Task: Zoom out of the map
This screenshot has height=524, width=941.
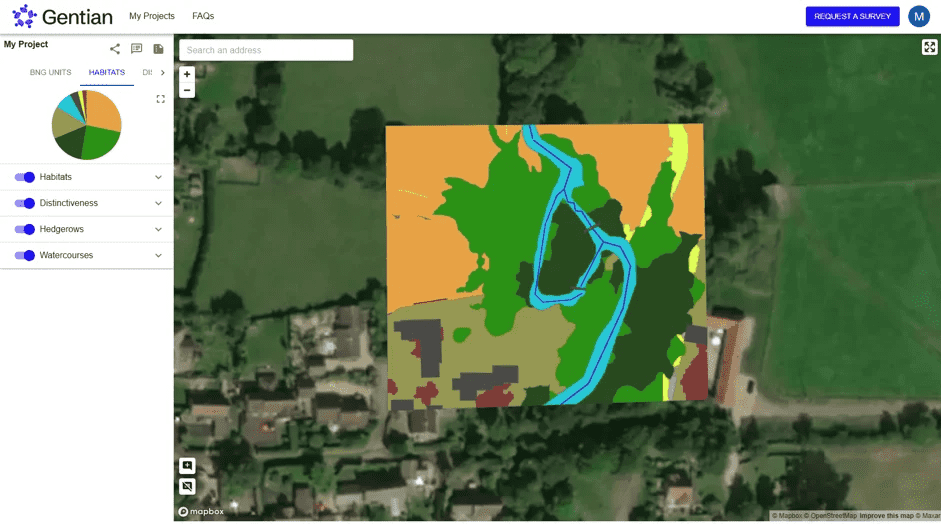Action: tap(187, 90)
